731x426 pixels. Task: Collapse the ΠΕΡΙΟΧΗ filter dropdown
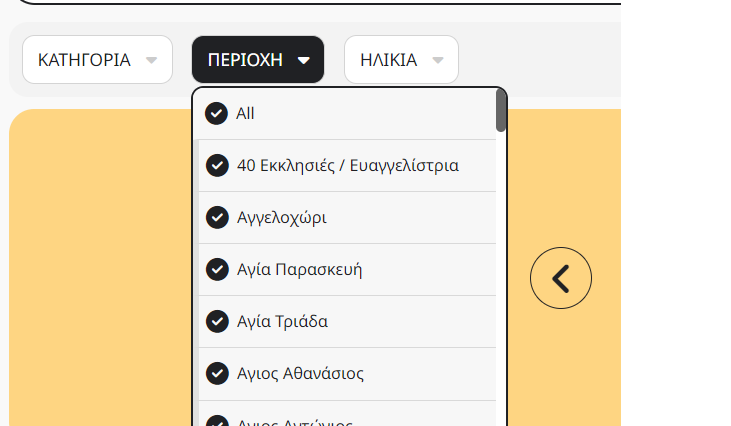(x=258, y=60)
